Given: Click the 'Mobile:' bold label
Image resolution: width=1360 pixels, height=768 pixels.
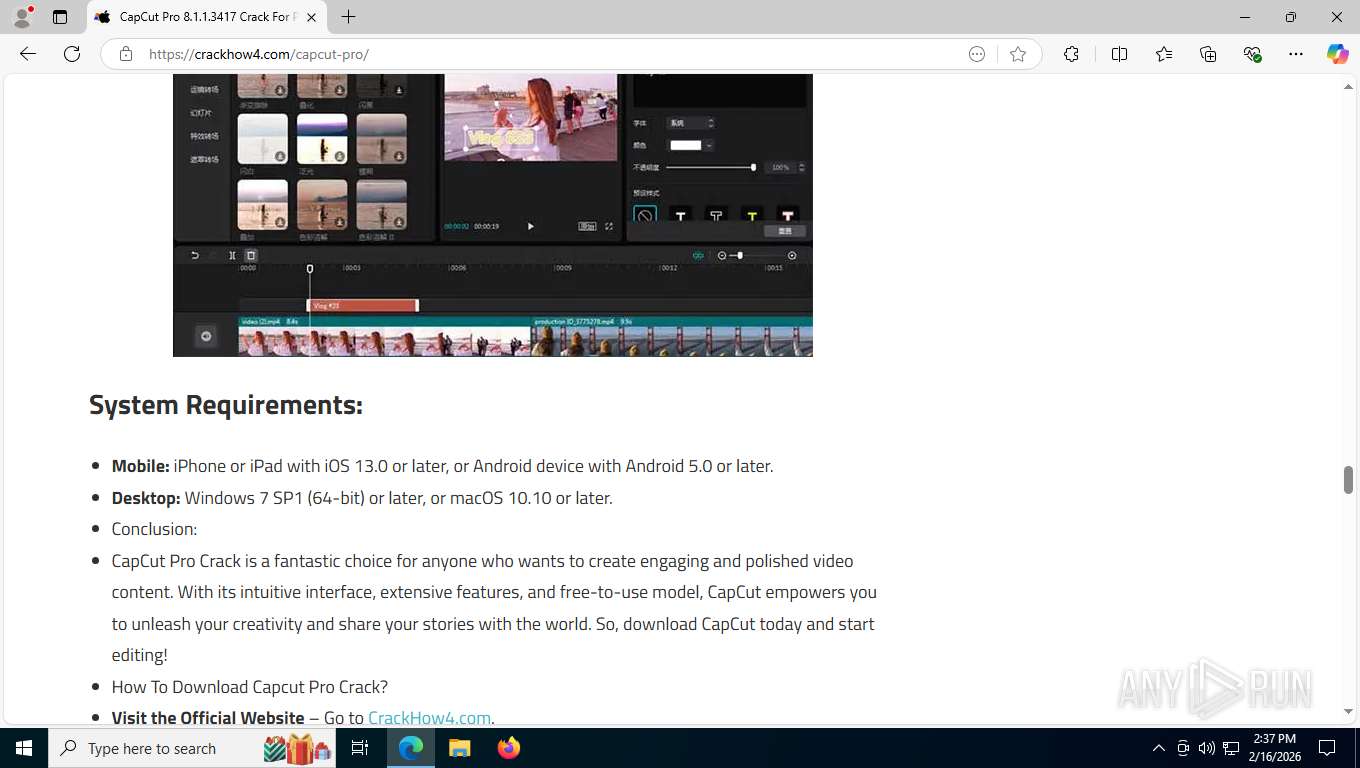Looking at the screenshot, I should pyautogui.click(x=140, y=466).
